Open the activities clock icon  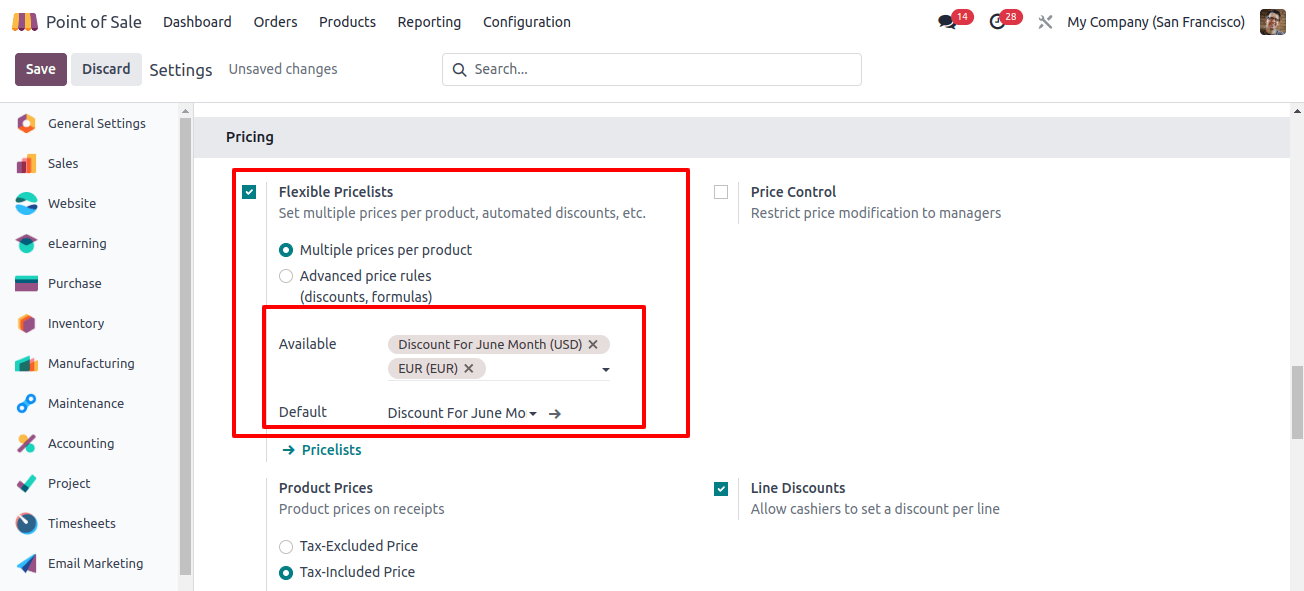(x=997, y=22)
